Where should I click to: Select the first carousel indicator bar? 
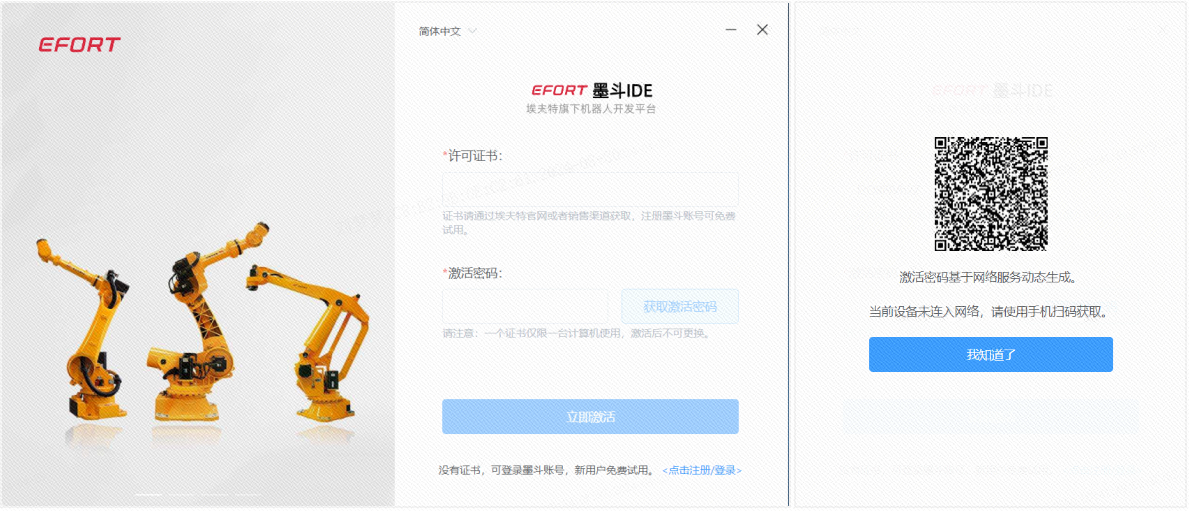click(x=148, y=495)
